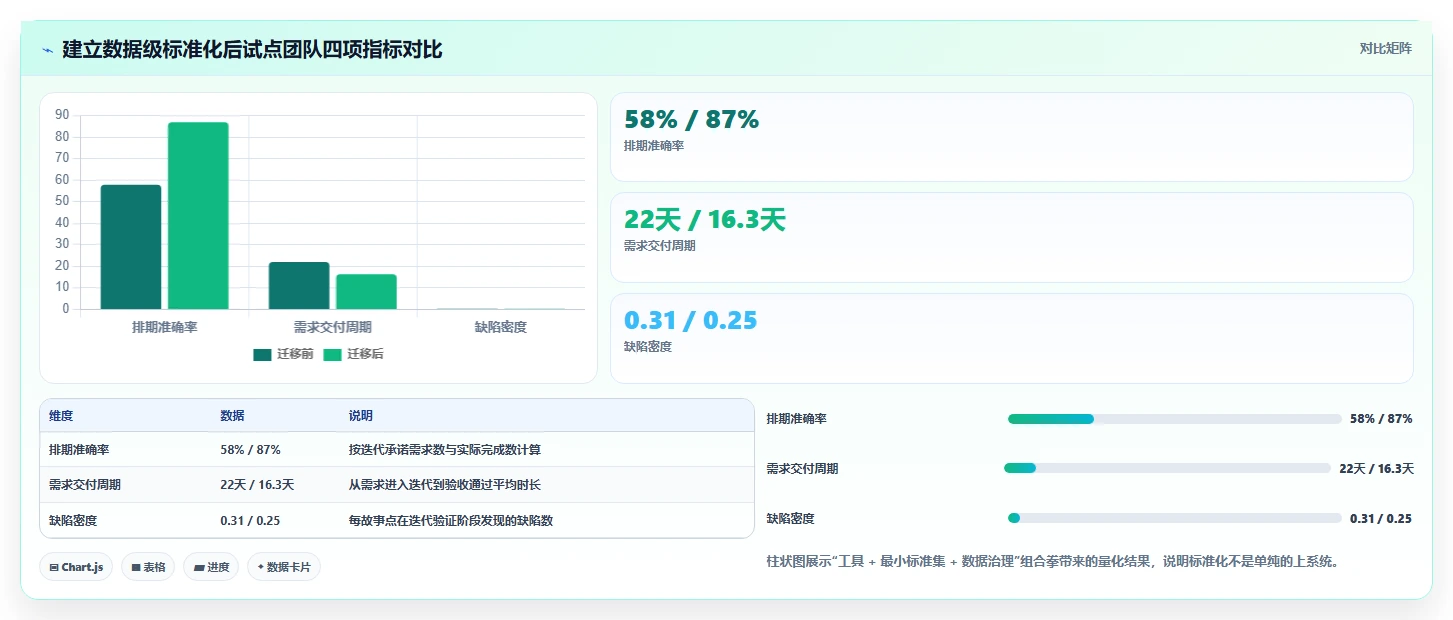The image size is (1453, 620).
Task: Click 按迭代承诺需求数与实际完成数计算 description
Action: coord(445,450)
